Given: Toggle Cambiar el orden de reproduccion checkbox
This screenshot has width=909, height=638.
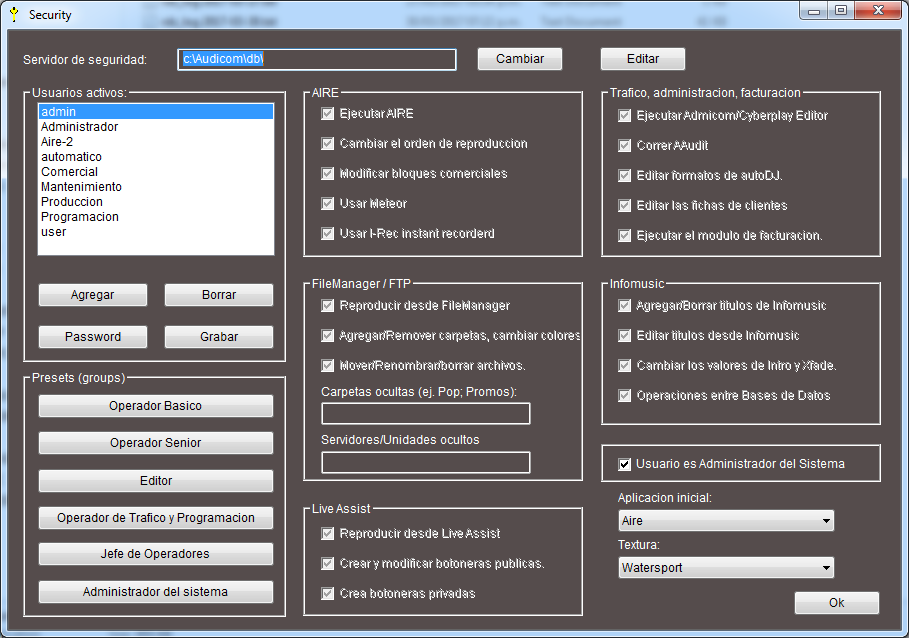Looking at the screenshot, I should (x=328, y=144).
